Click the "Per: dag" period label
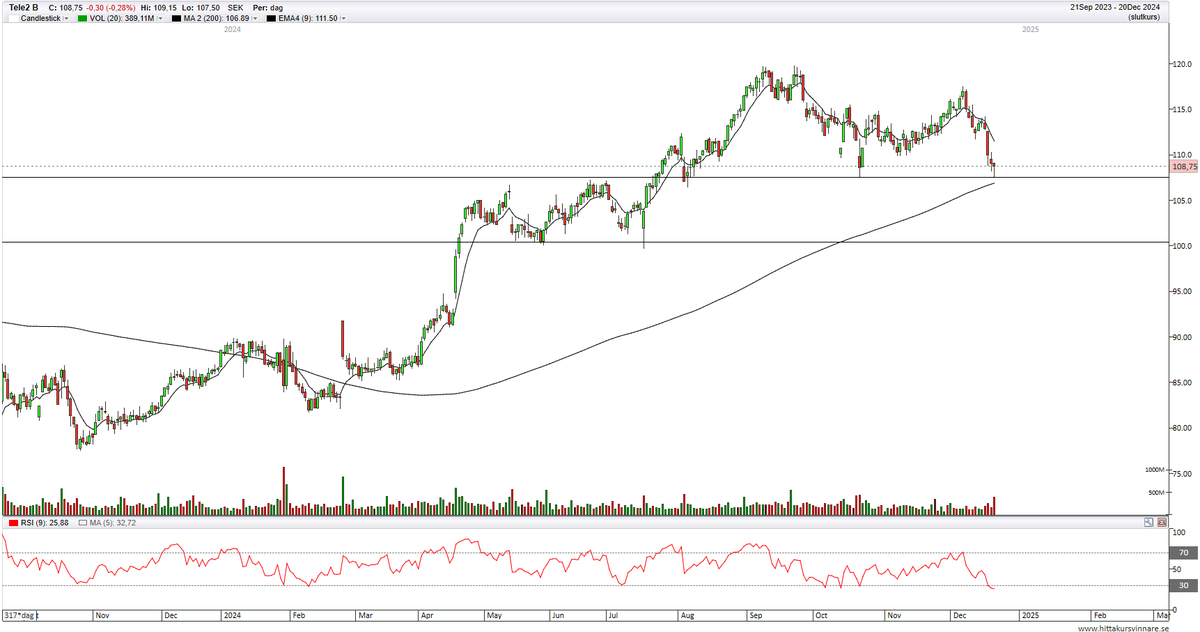Screen dimensions: 1200x632 pos(268,7)
